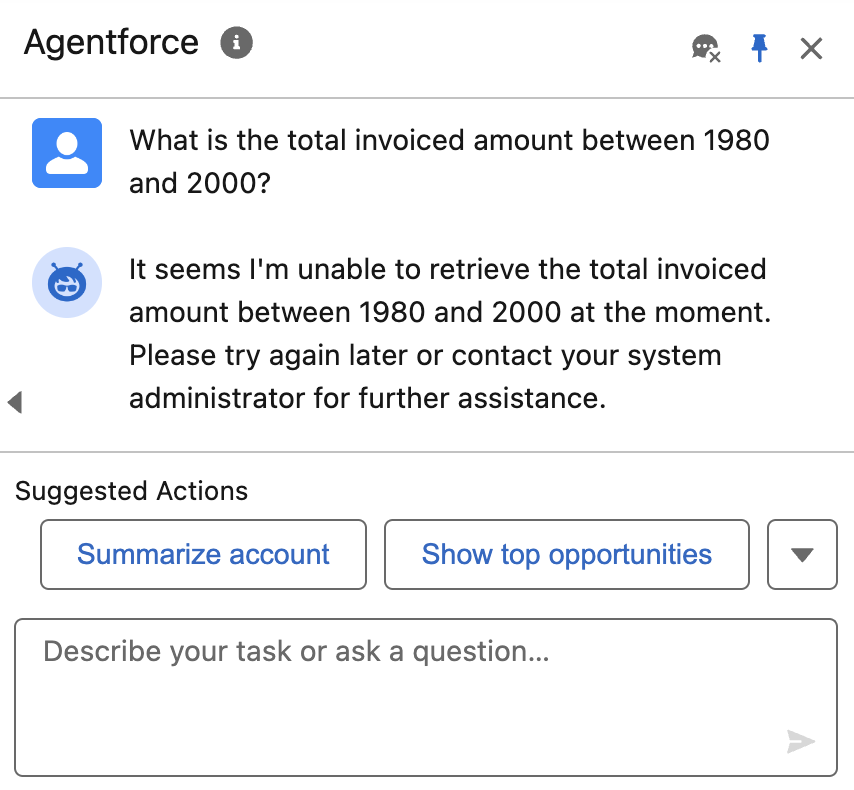Viewport: 854px width, 790px height.
Task: Run the Summarize account suggested action
Action: 203,554
